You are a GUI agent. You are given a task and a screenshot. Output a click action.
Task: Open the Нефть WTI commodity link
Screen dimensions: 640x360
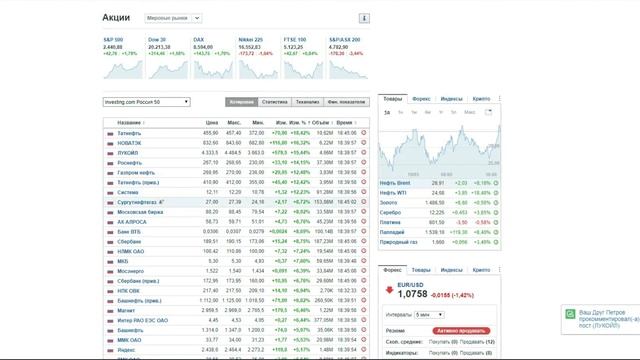coord(393,193)
